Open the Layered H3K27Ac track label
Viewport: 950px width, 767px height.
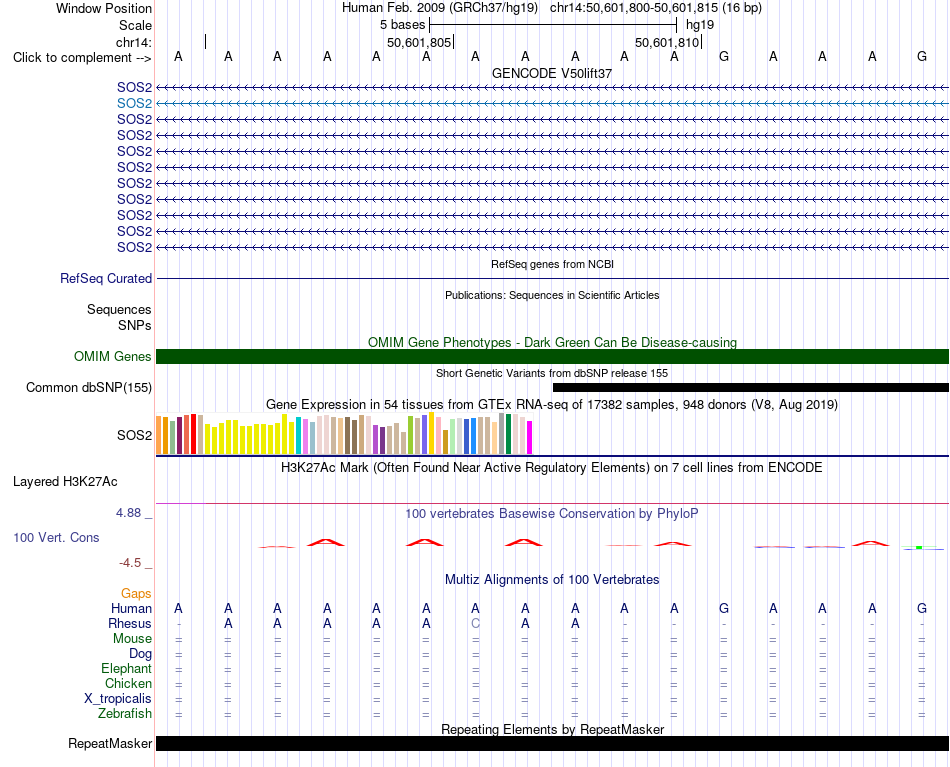tap(65, 482)
